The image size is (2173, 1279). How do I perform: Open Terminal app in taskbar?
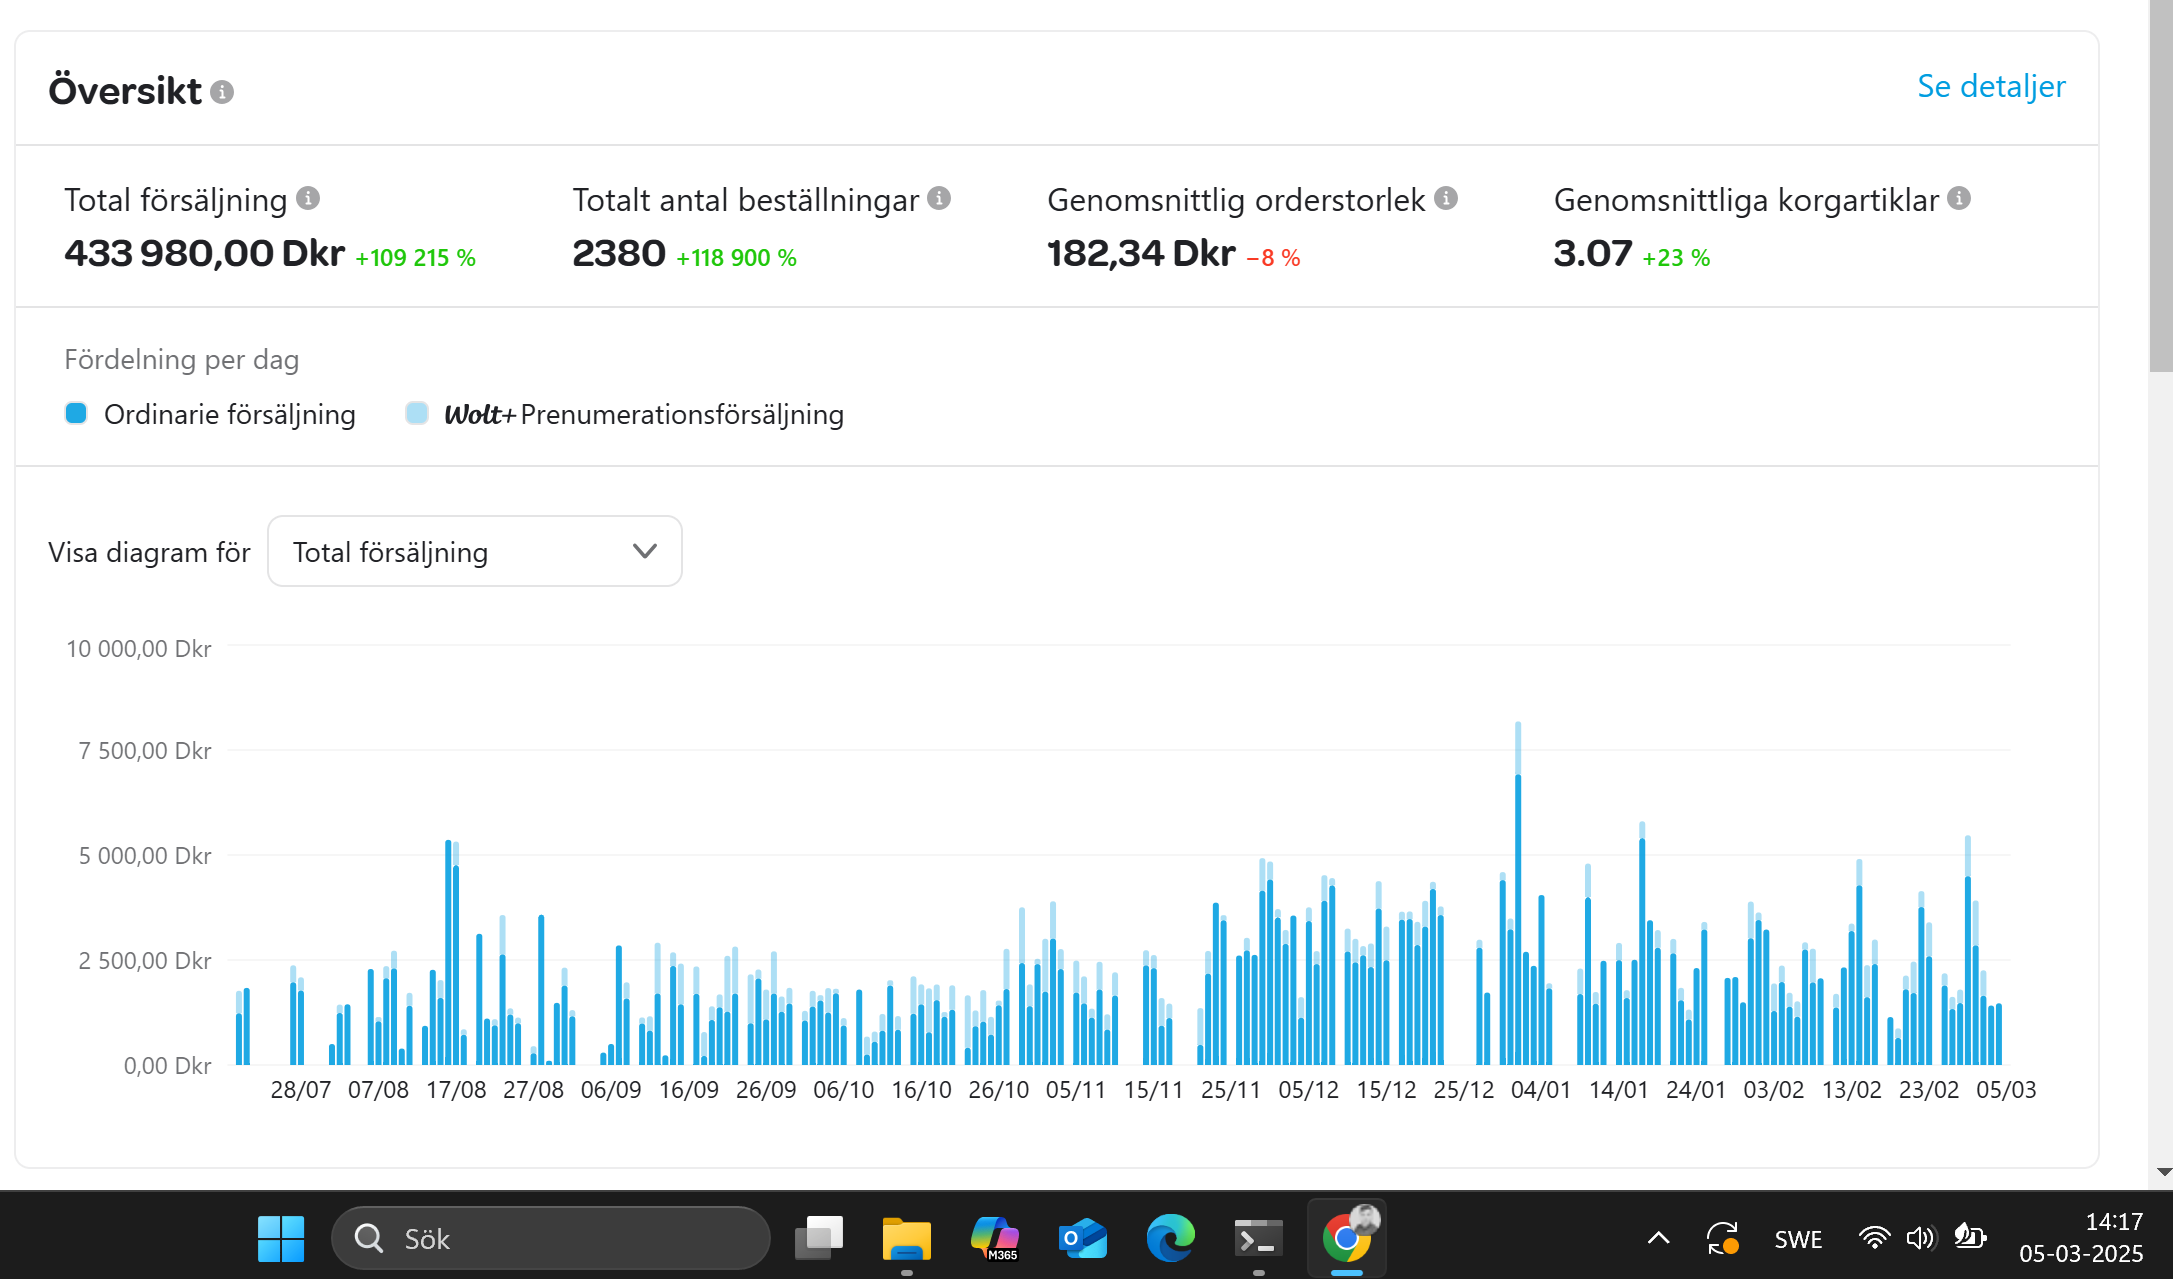click(1258, 1238)
